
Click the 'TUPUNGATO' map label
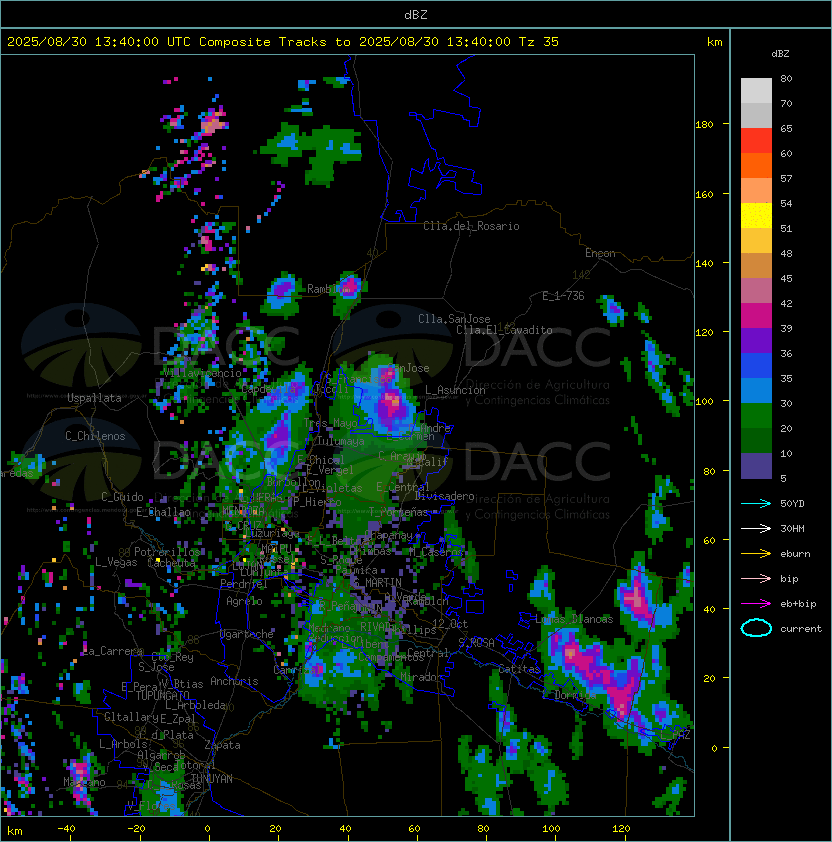[162, 696]
